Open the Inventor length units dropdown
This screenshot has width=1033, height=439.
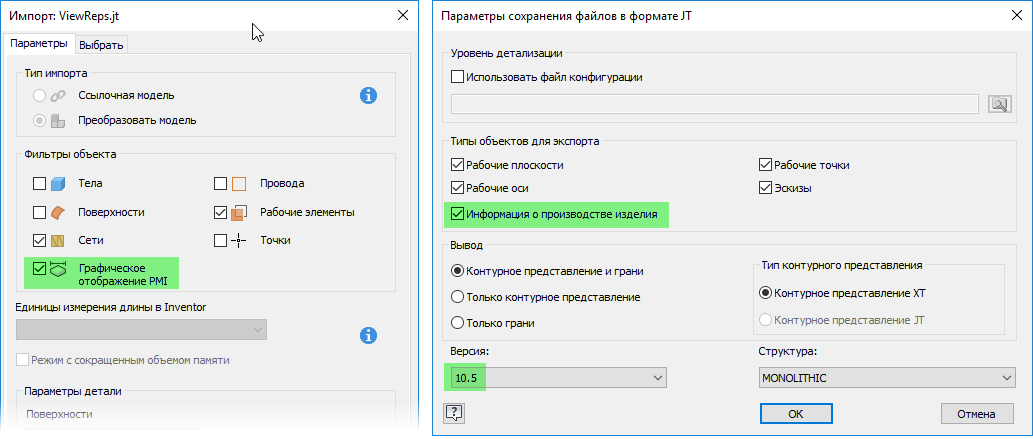pos(141,329)
